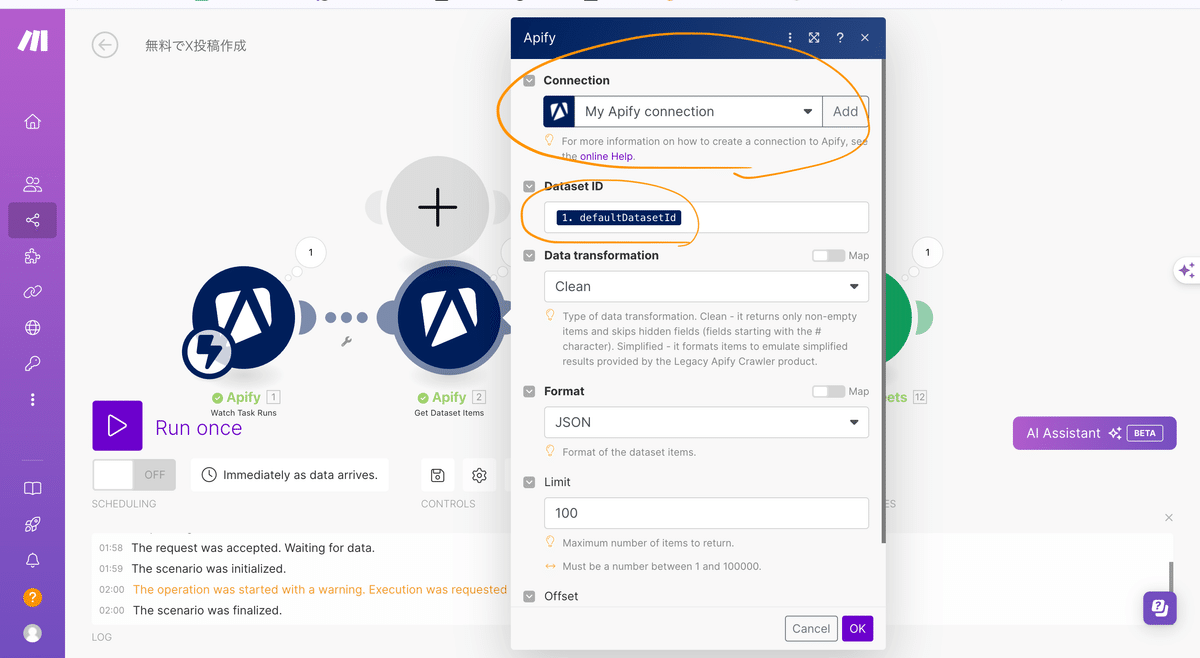
Task: Toggle Map switch for Format
Action: (x=828, y=392)
